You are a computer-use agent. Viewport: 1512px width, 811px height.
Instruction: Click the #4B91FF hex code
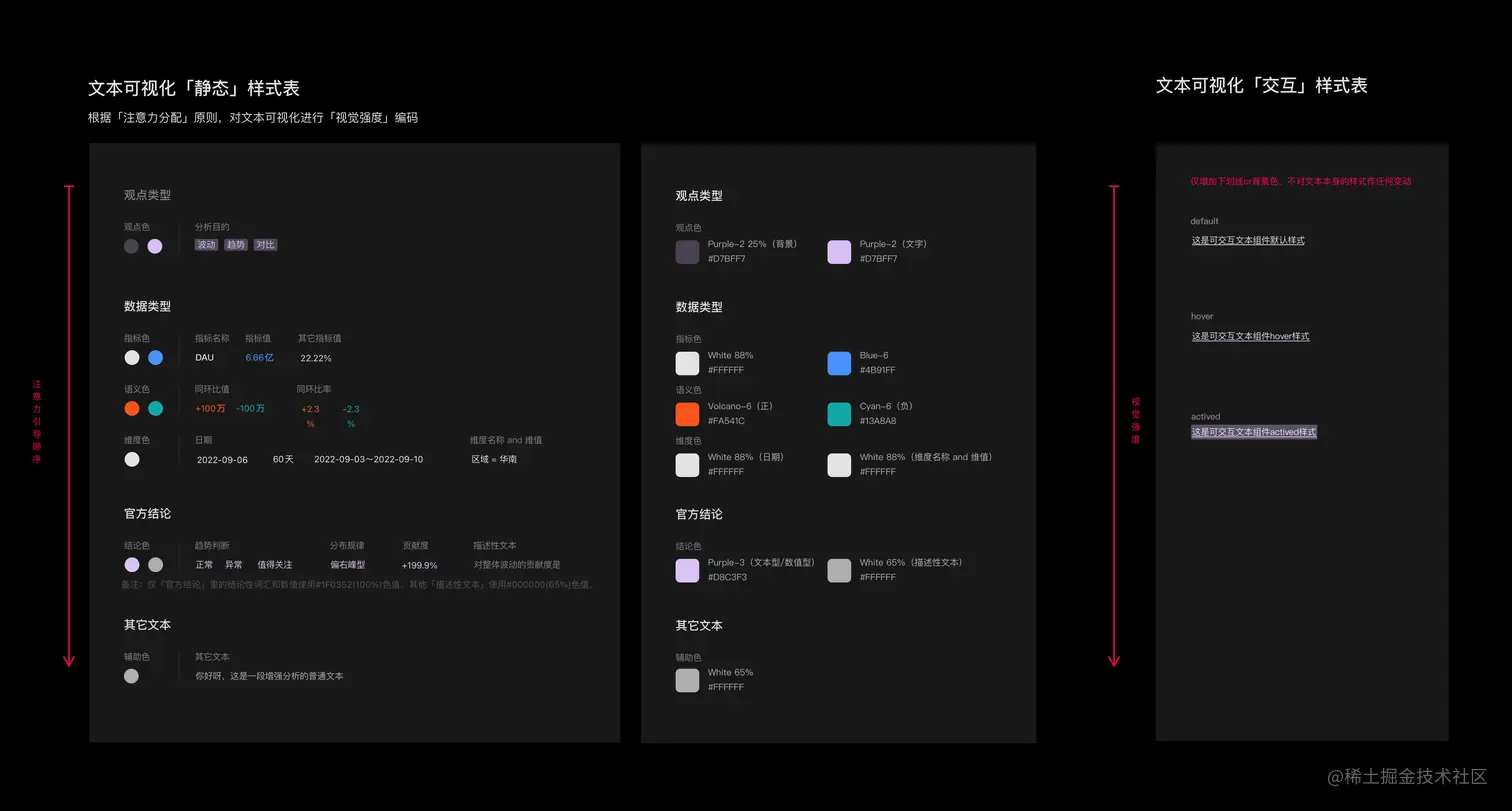point(878,370)
